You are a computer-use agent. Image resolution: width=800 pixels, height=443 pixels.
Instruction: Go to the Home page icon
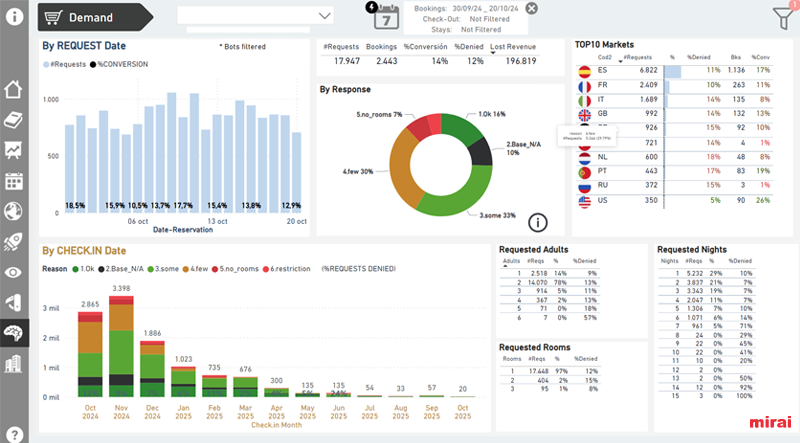tap(13, 89)
